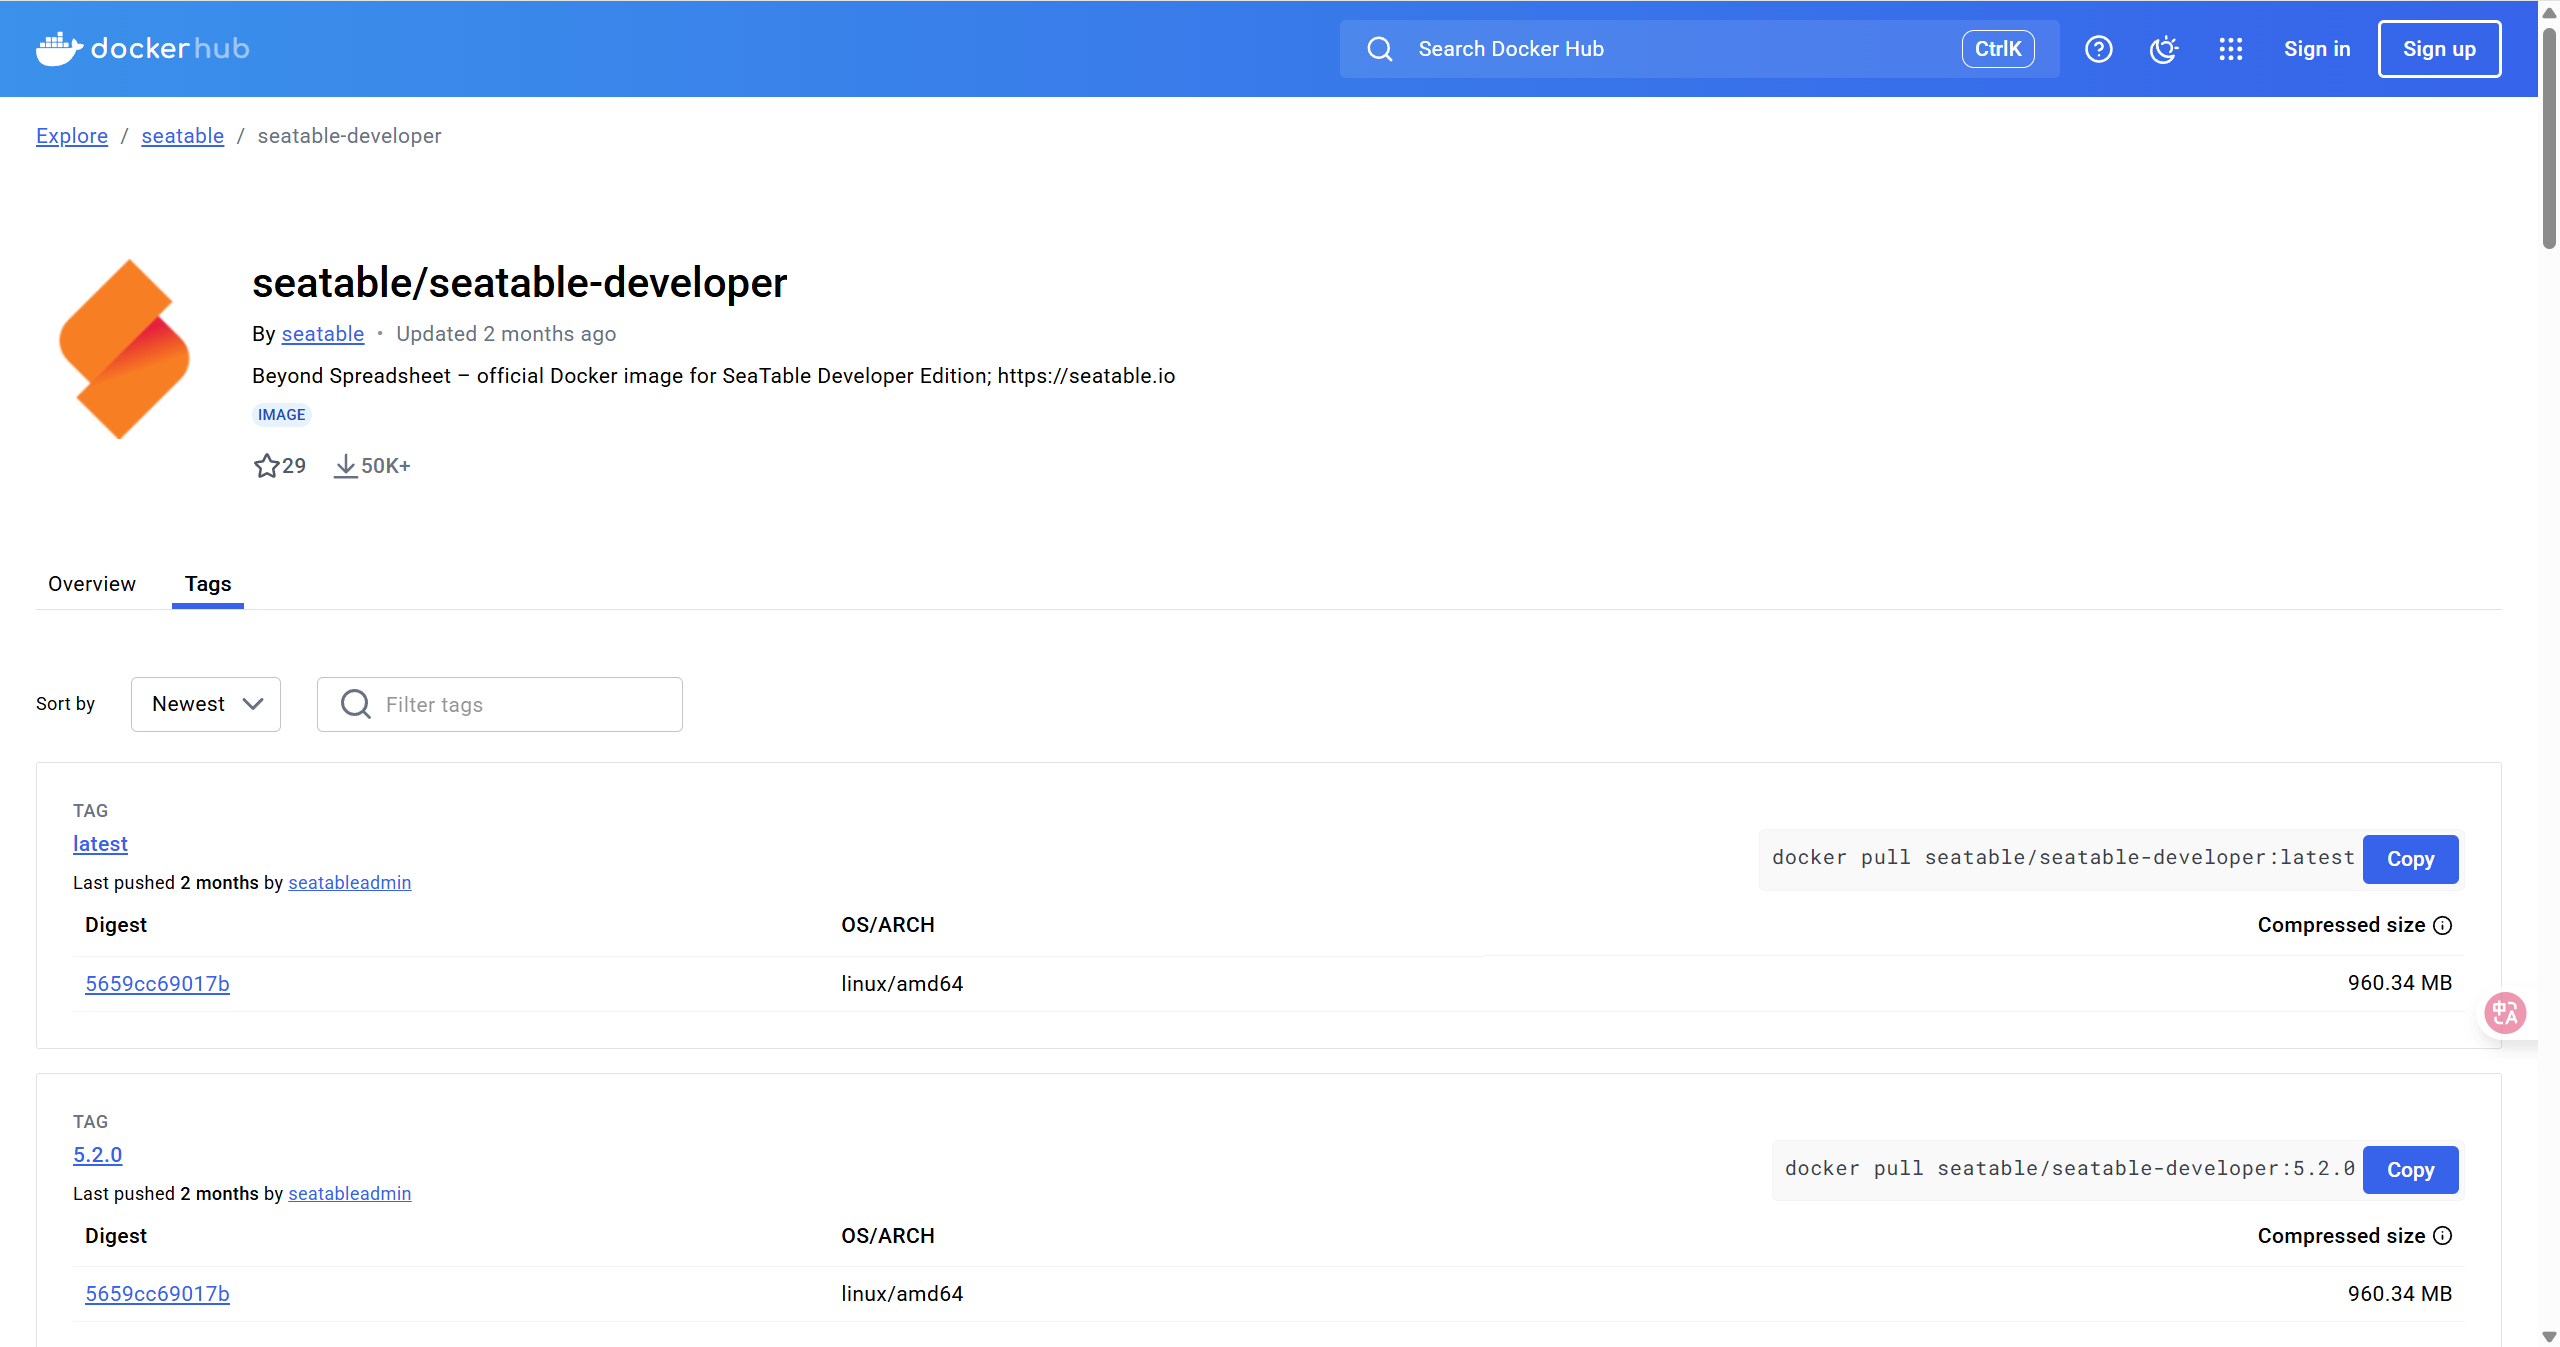
Task: Open the seatable publisher link by title
Action: point(323,334)
